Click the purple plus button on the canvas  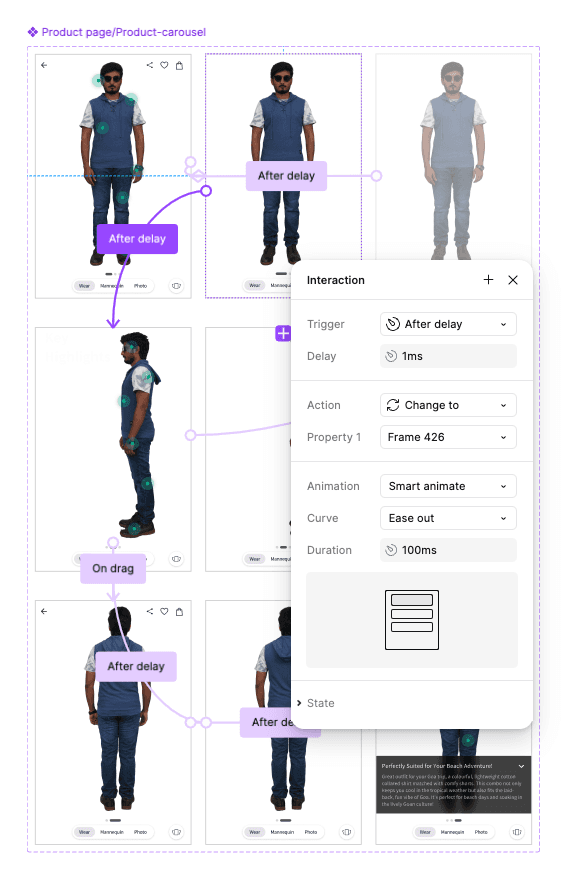[x=283, y=333]
